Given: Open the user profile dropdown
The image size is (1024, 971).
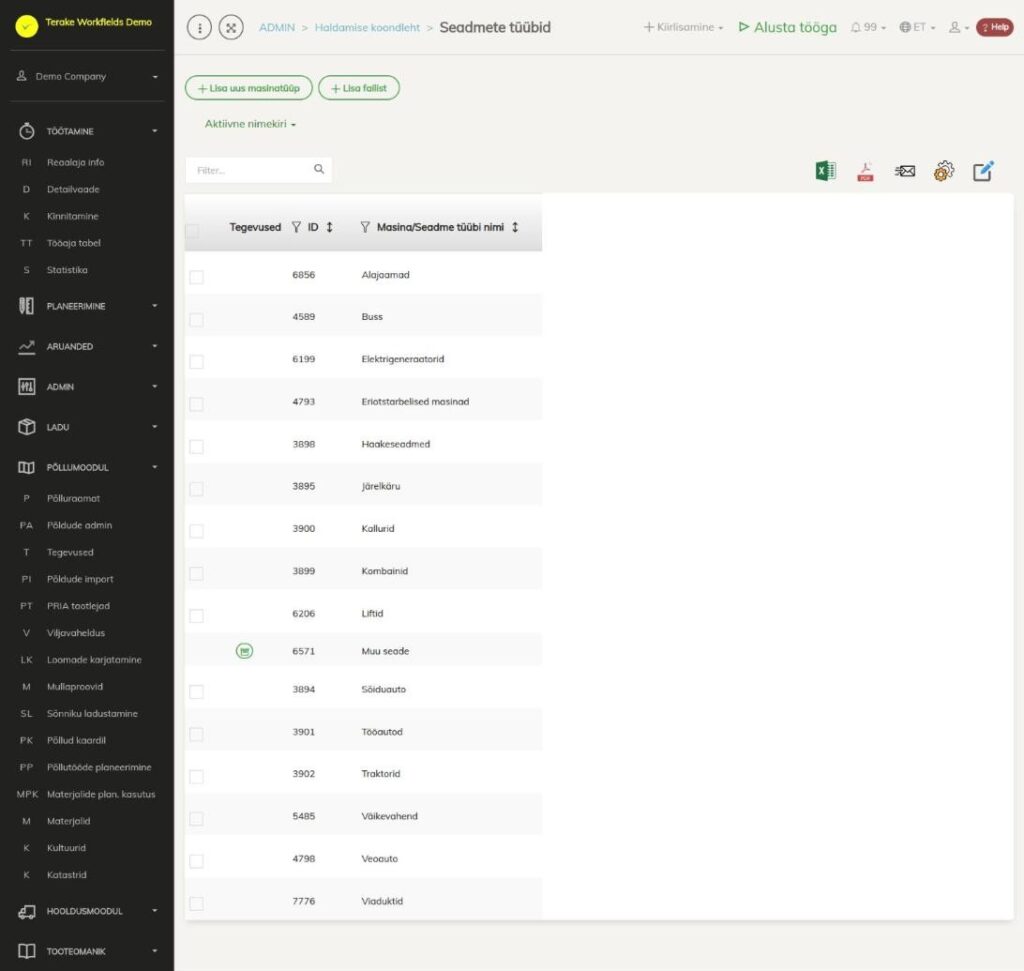Looking at the screenshot, I should [959, 27].
